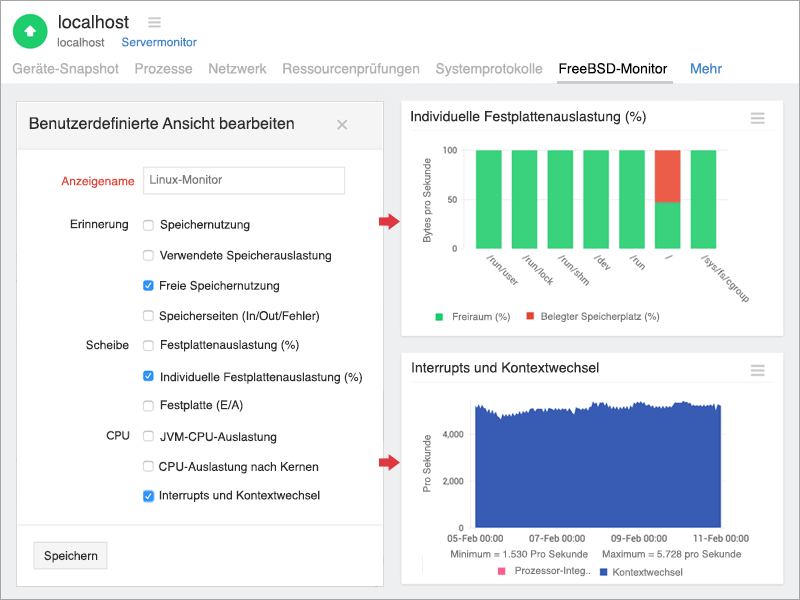
Task: Open the Systemprotokolle tab
Action: click(488, 69)
